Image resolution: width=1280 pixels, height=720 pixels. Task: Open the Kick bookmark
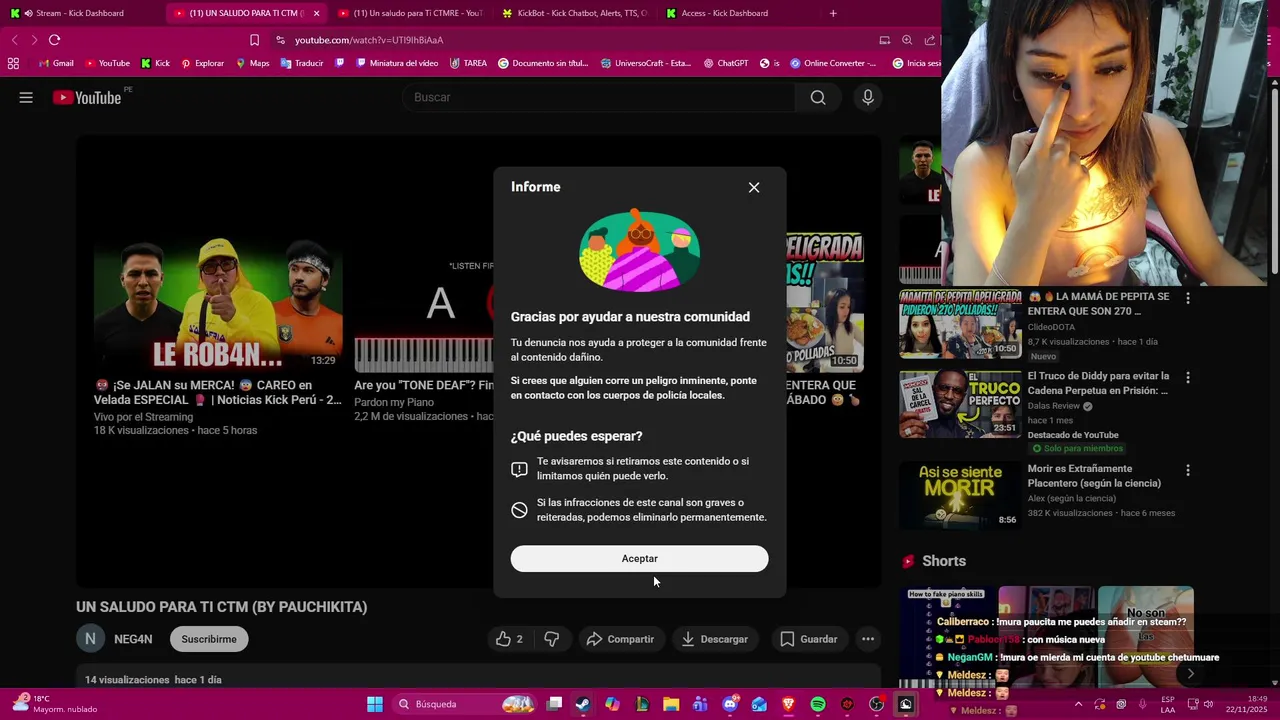click(155, 63)
